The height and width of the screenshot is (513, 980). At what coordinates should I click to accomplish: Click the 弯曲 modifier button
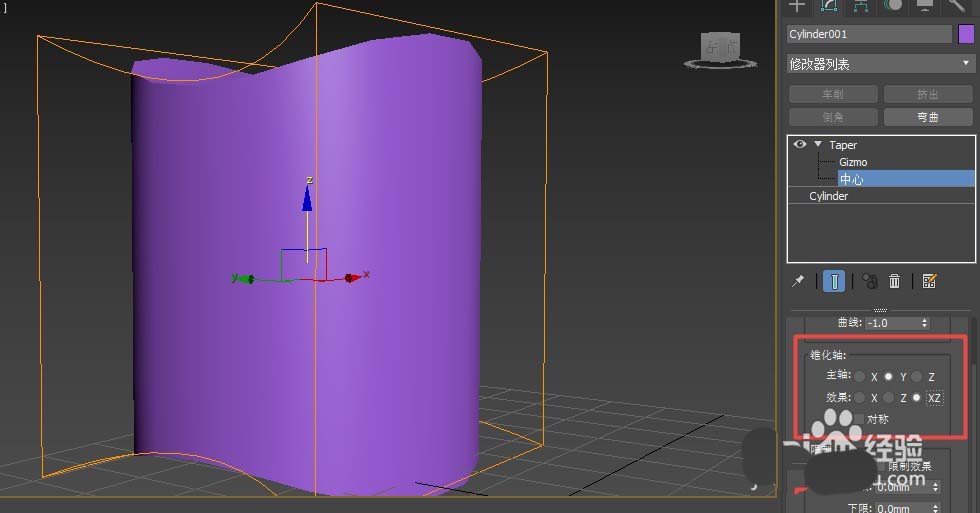point(928,117)
